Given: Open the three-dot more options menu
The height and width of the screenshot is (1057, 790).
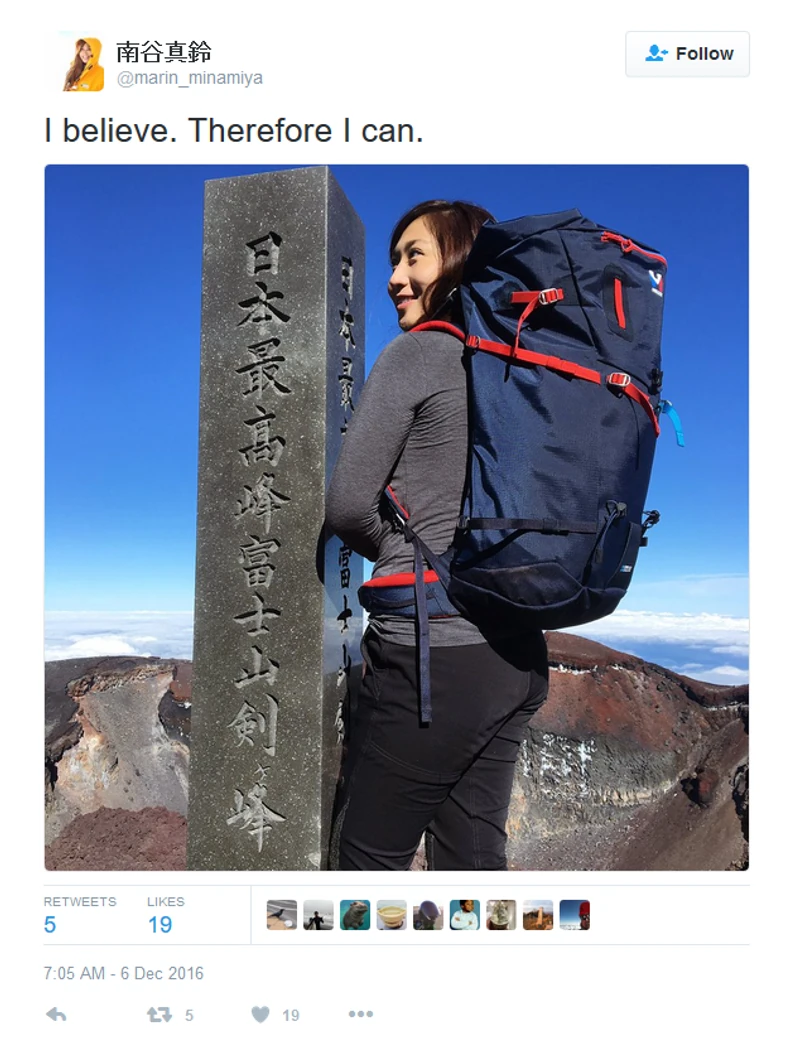Looking at the screenshot, I should click(x=361, y=1014).
